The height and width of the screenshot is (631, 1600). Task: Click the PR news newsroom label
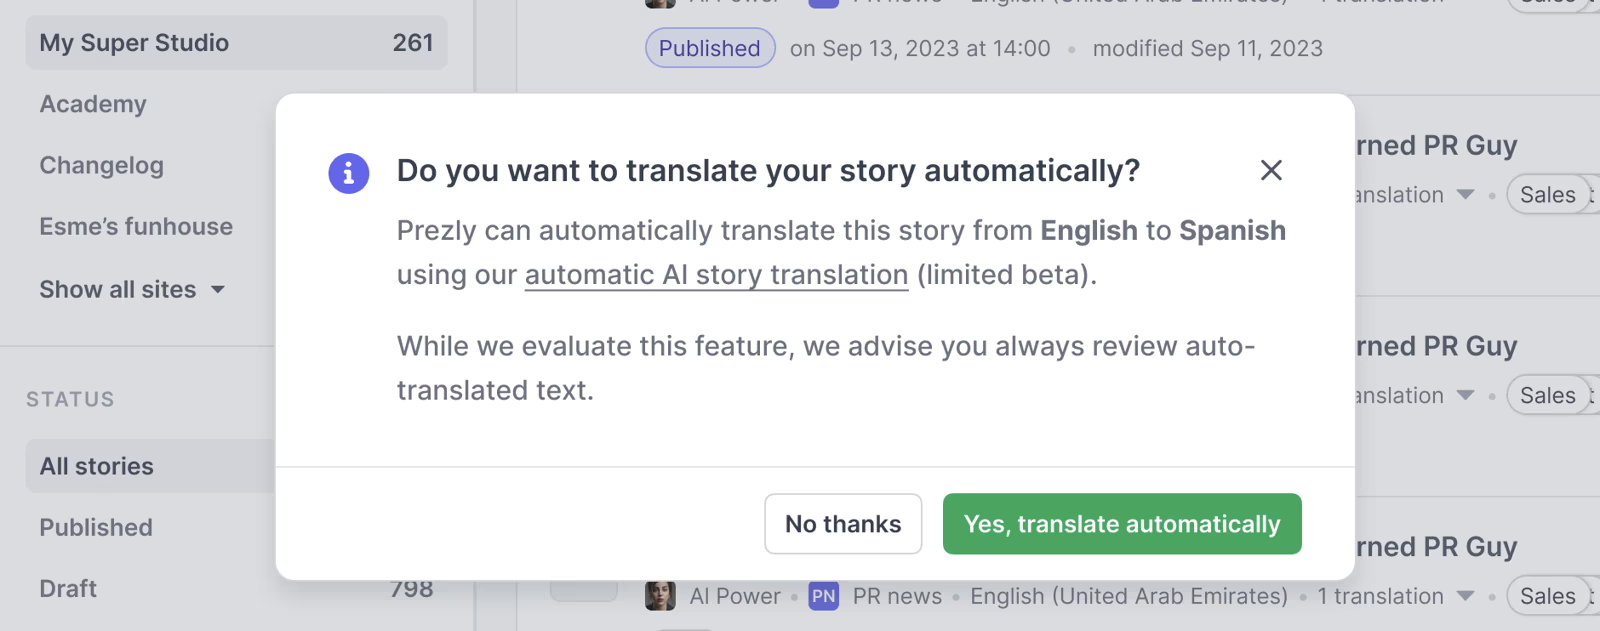pos(897,596)
